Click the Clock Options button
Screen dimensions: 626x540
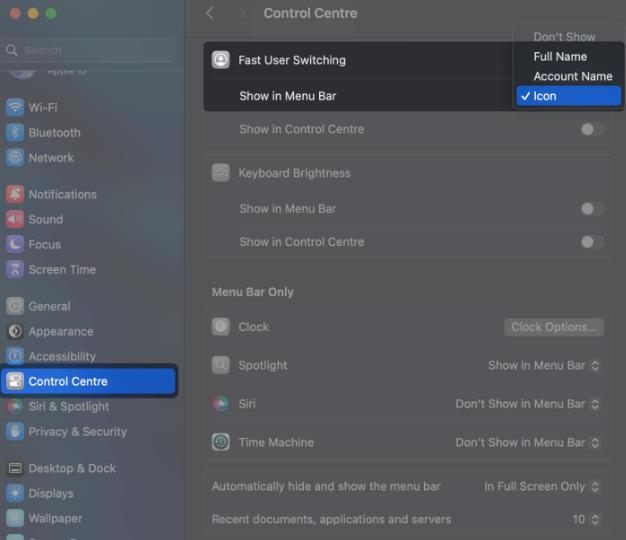click(554, 327)
